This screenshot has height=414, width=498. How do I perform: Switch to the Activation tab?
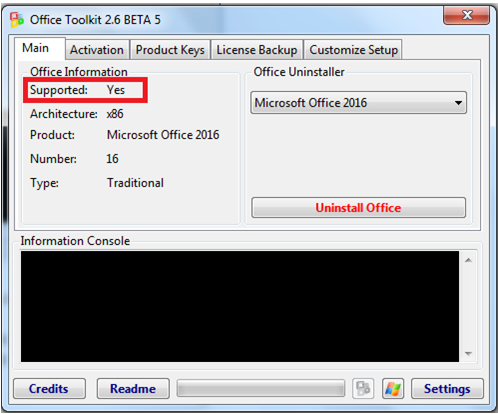[97, 50]
